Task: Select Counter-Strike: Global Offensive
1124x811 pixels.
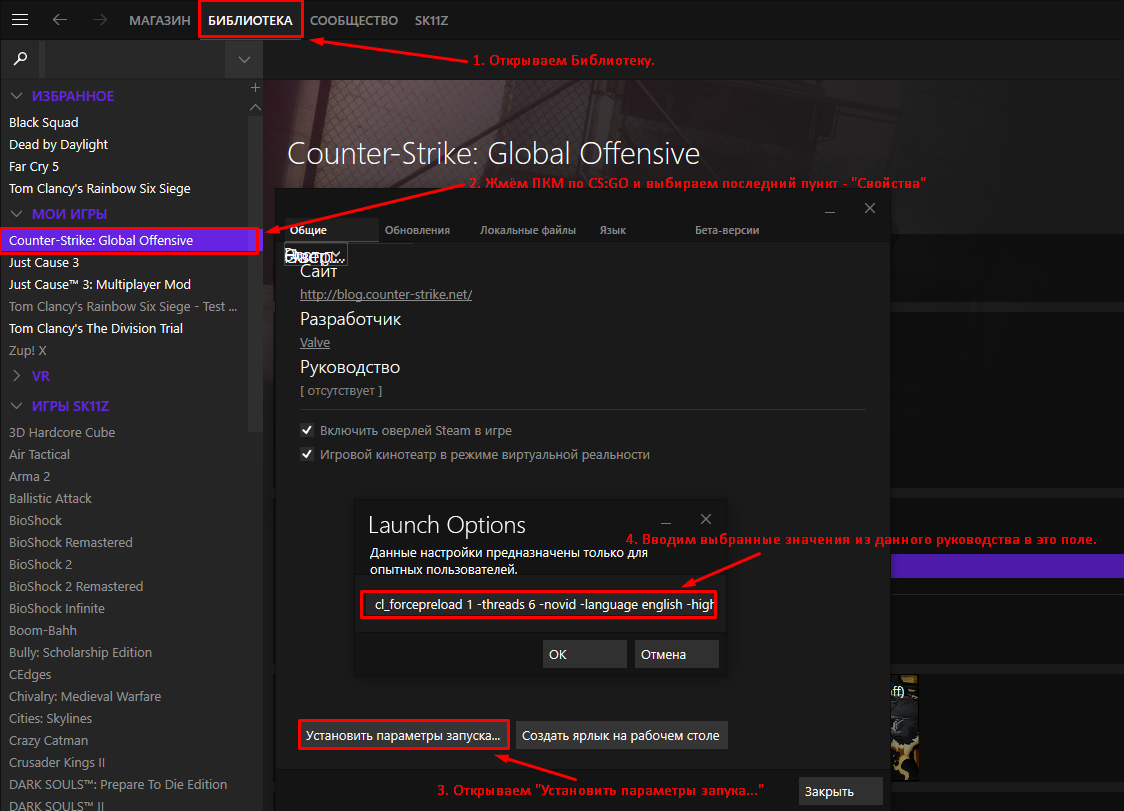Action: 129,240
